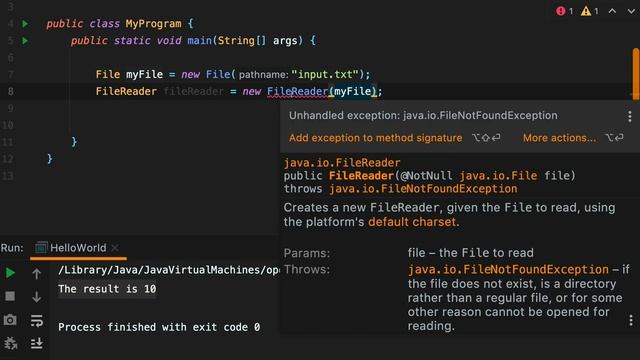Open 'More actions...' quick fix list
This screenshot has height=360, width=640.
[x=559, y=138]
